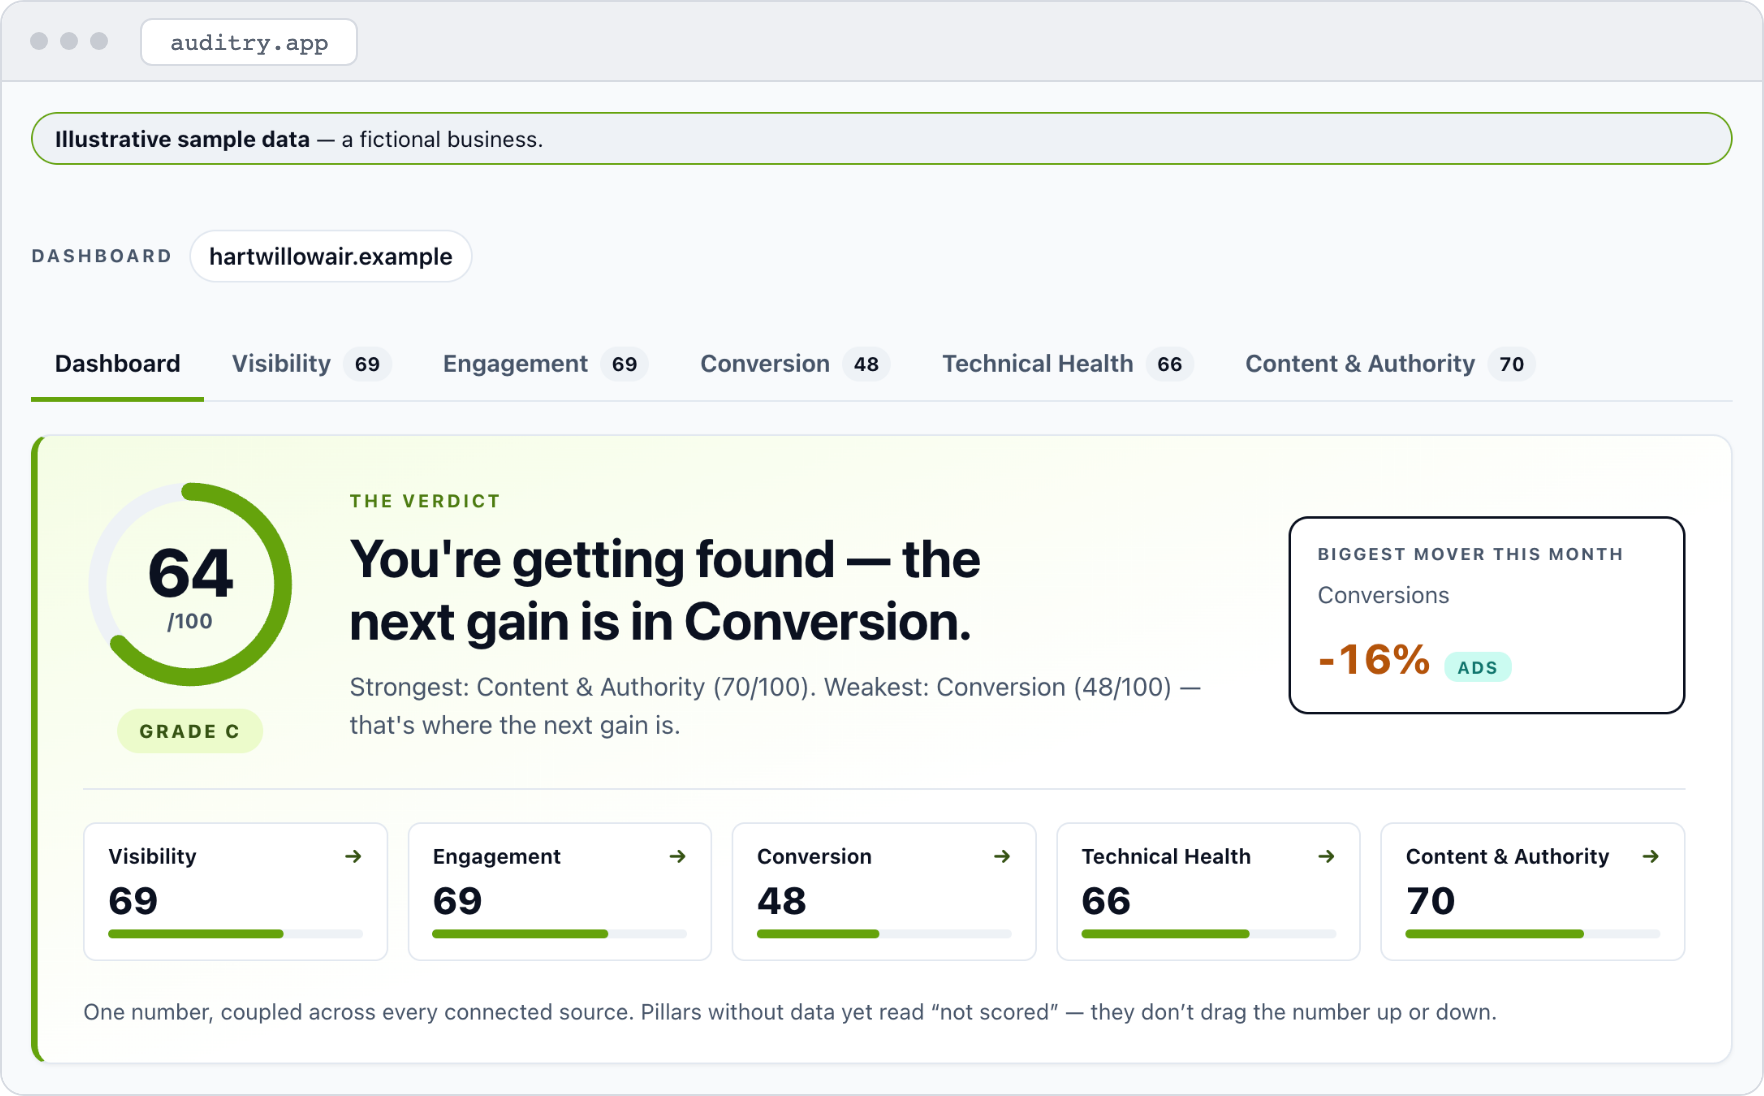Click the 69 badge on Visibility tab

pos(367,364)
